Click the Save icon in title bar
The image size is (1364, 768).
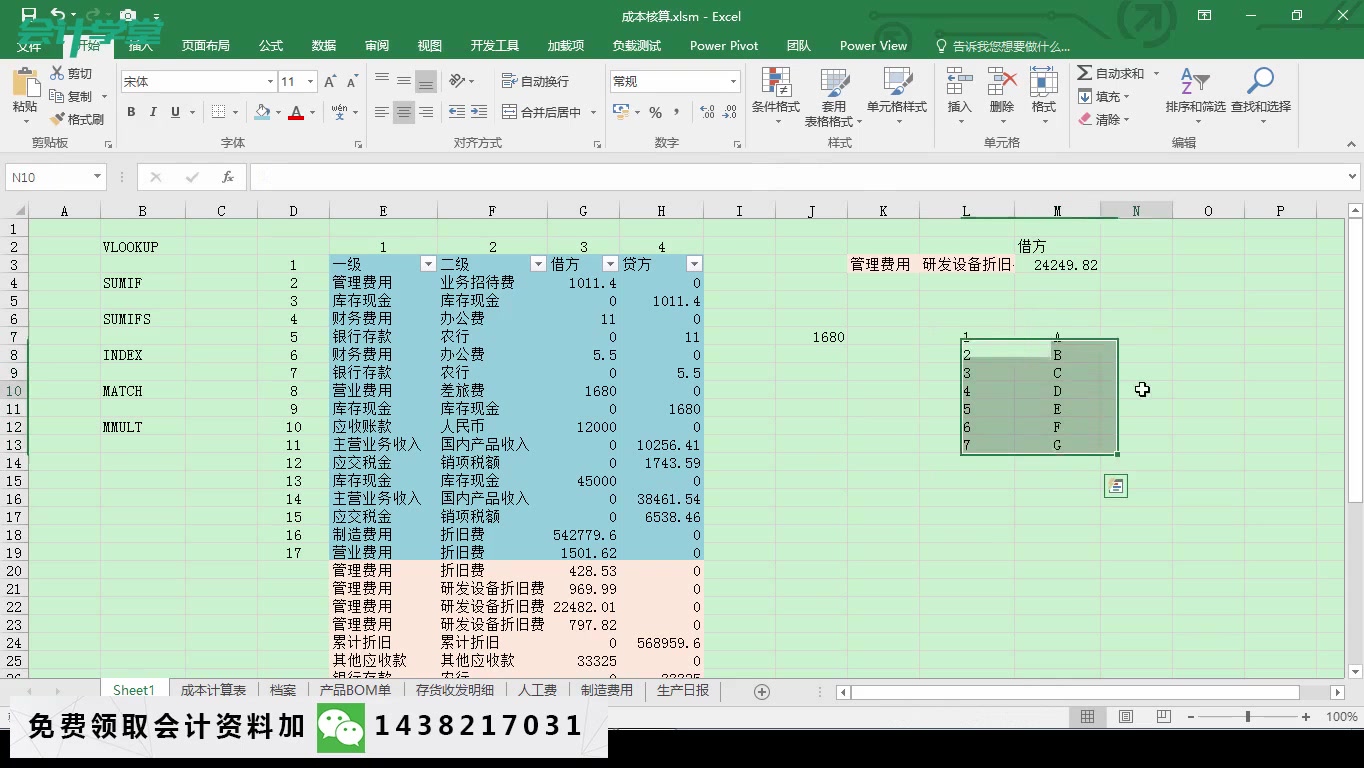(x=28, y=15)
